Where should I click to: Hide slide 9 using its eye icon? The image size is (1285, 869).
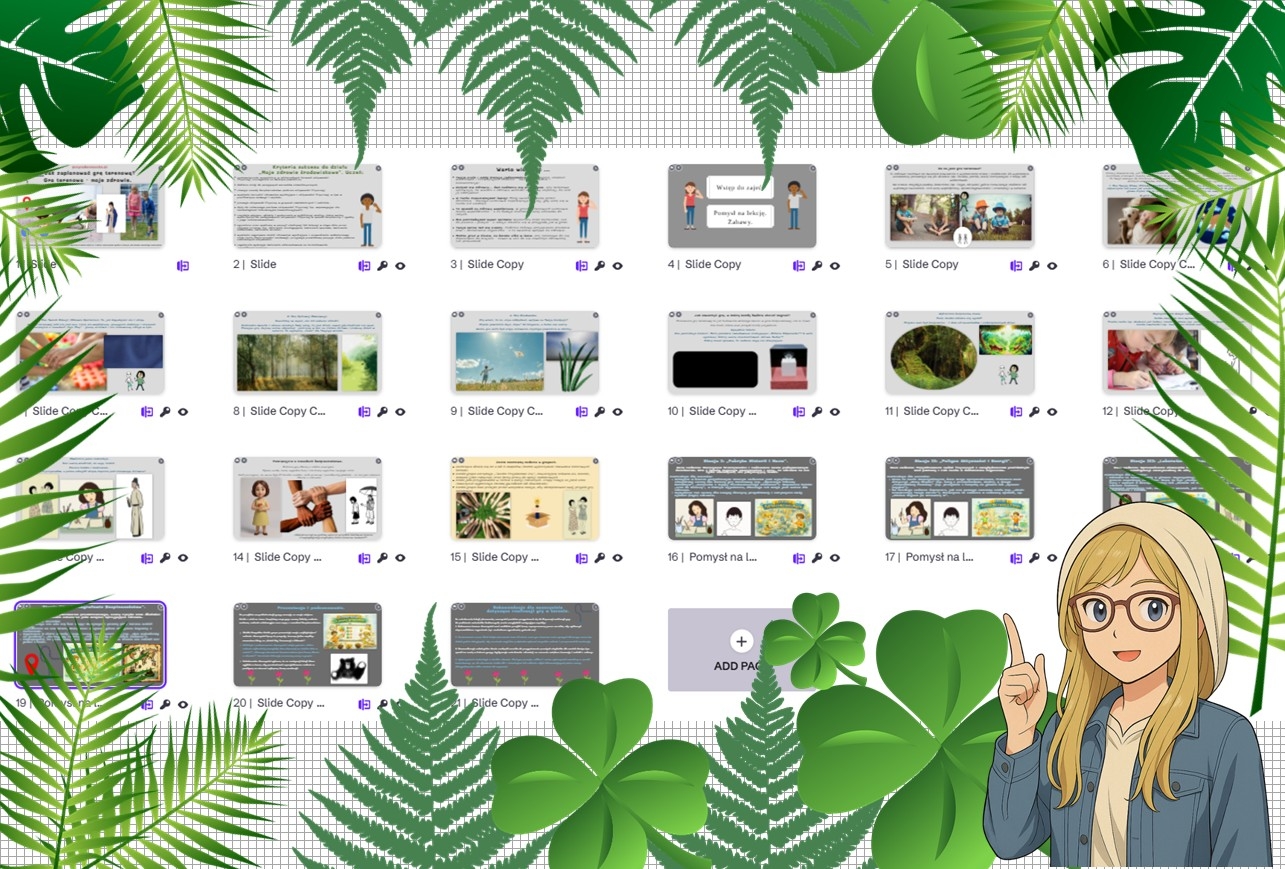[x=618, y=412]
